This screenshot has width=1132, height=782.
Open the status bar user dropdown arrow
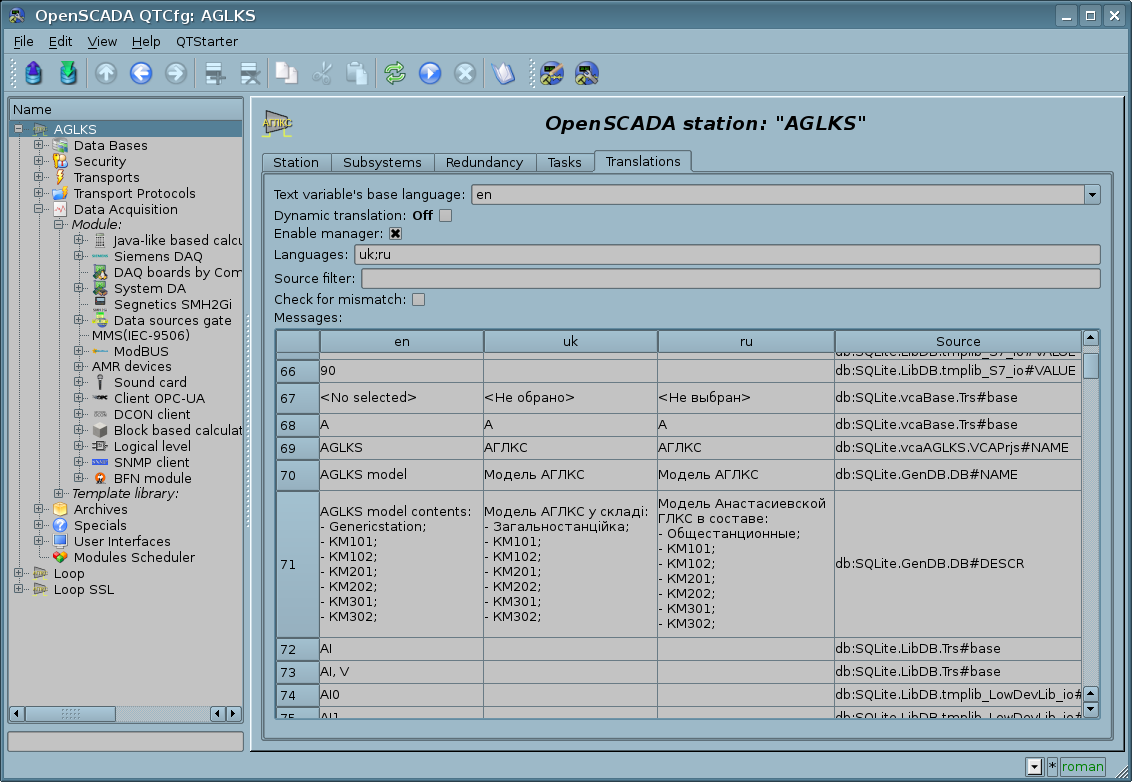click(1035, 766)
